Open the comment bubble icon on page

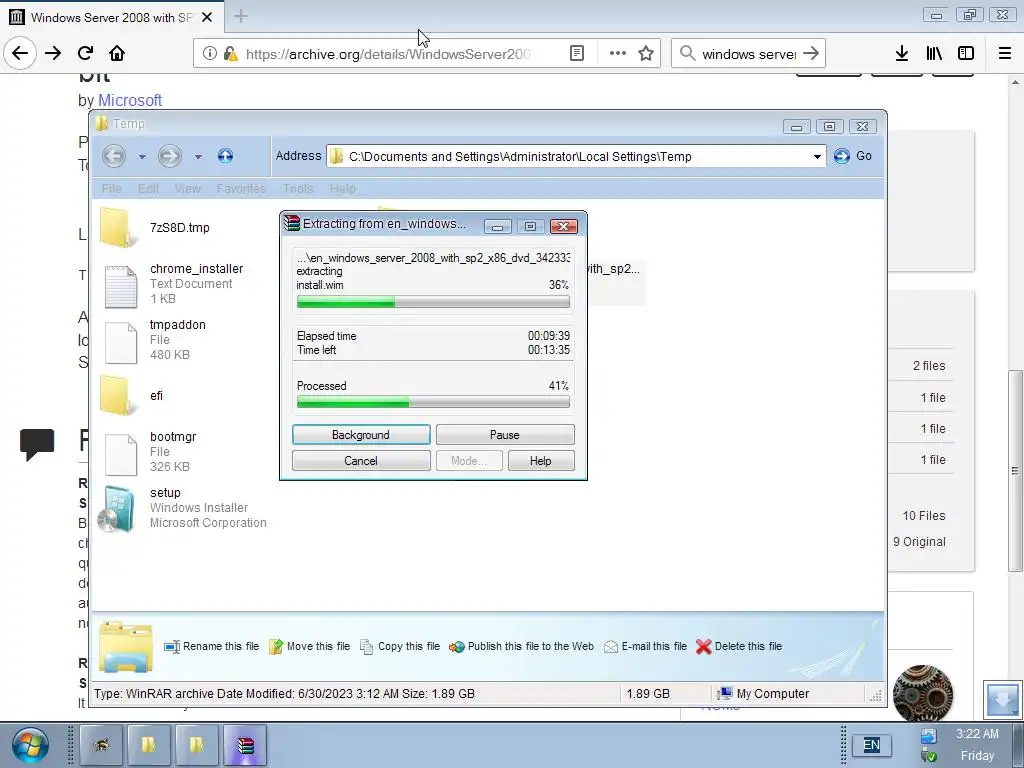[x=37, y=444]
